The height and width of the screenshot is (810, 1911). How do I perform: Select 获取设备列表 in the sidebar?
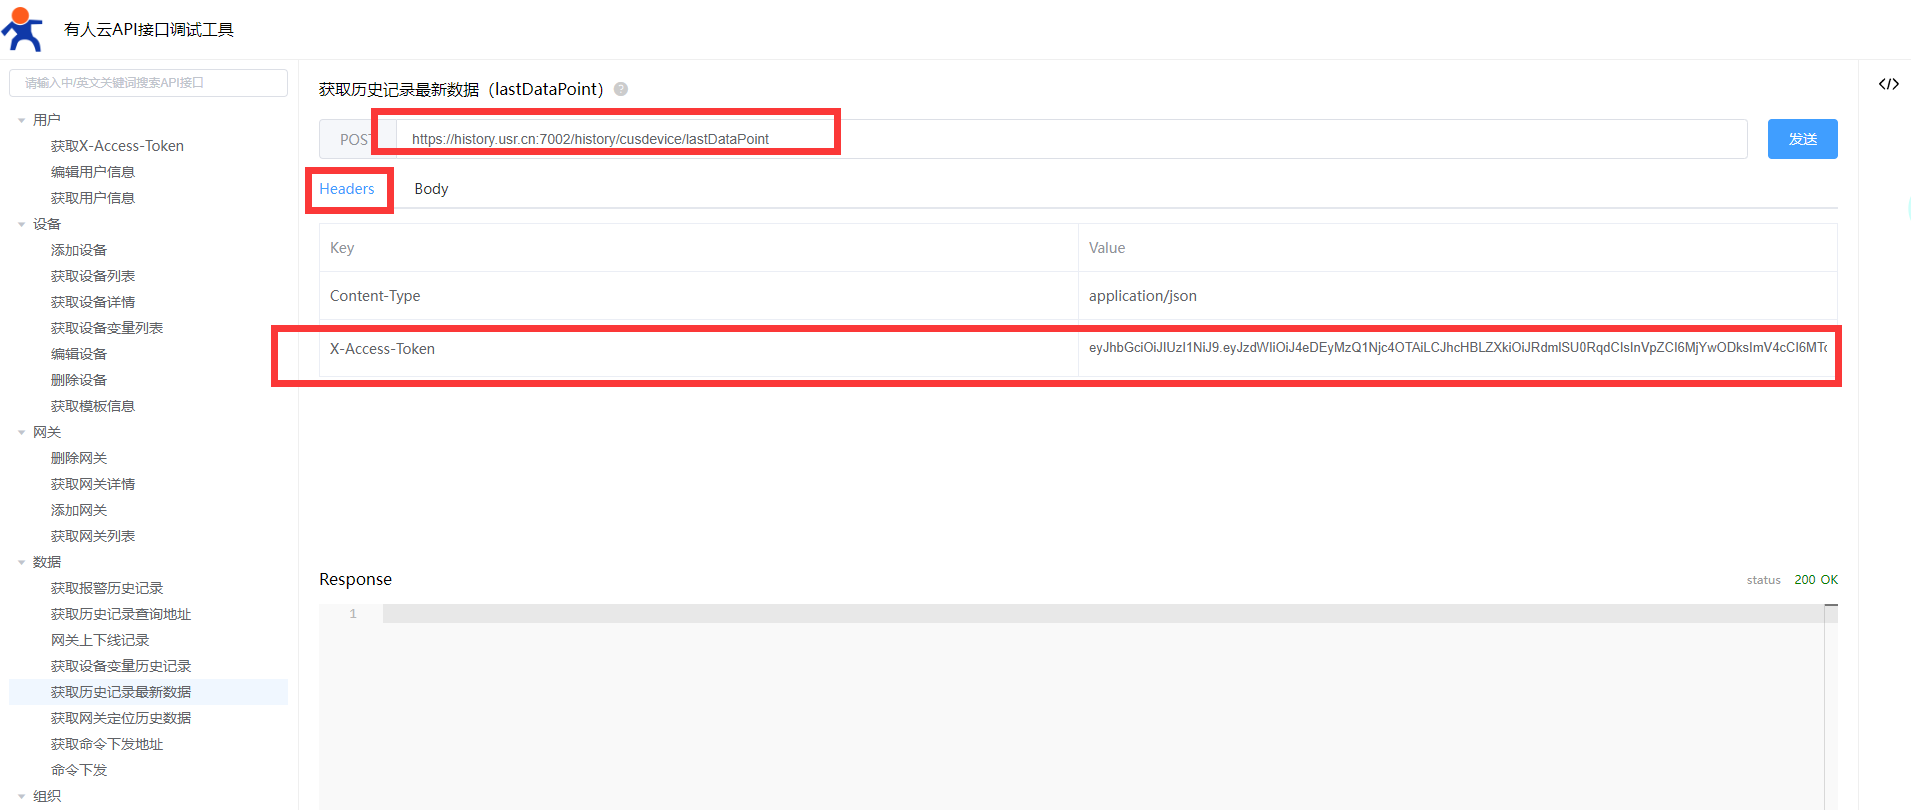click(x=93, y=276)
